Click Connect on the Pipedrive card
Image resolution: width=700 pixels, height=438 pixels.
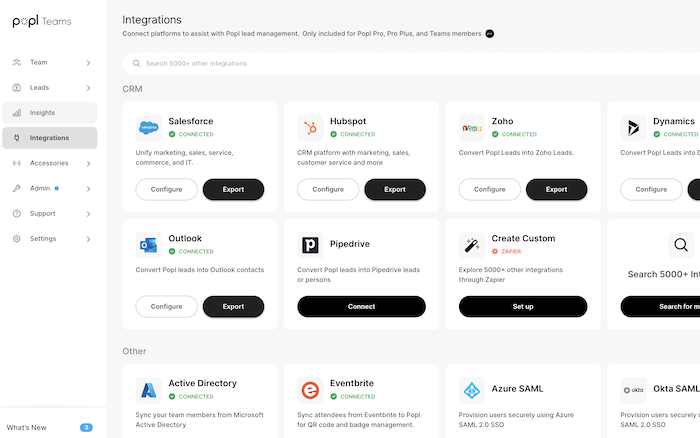coord(362,307)
